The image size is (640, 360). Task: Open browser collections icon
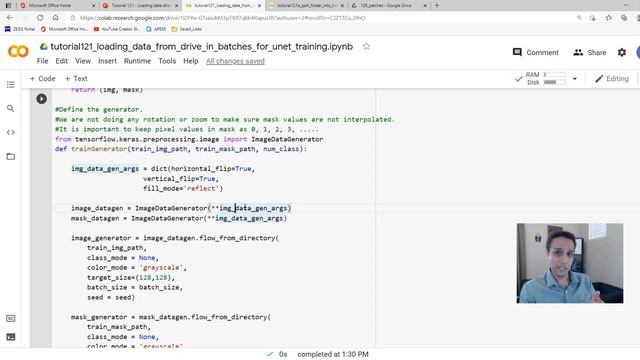point(624,18)
